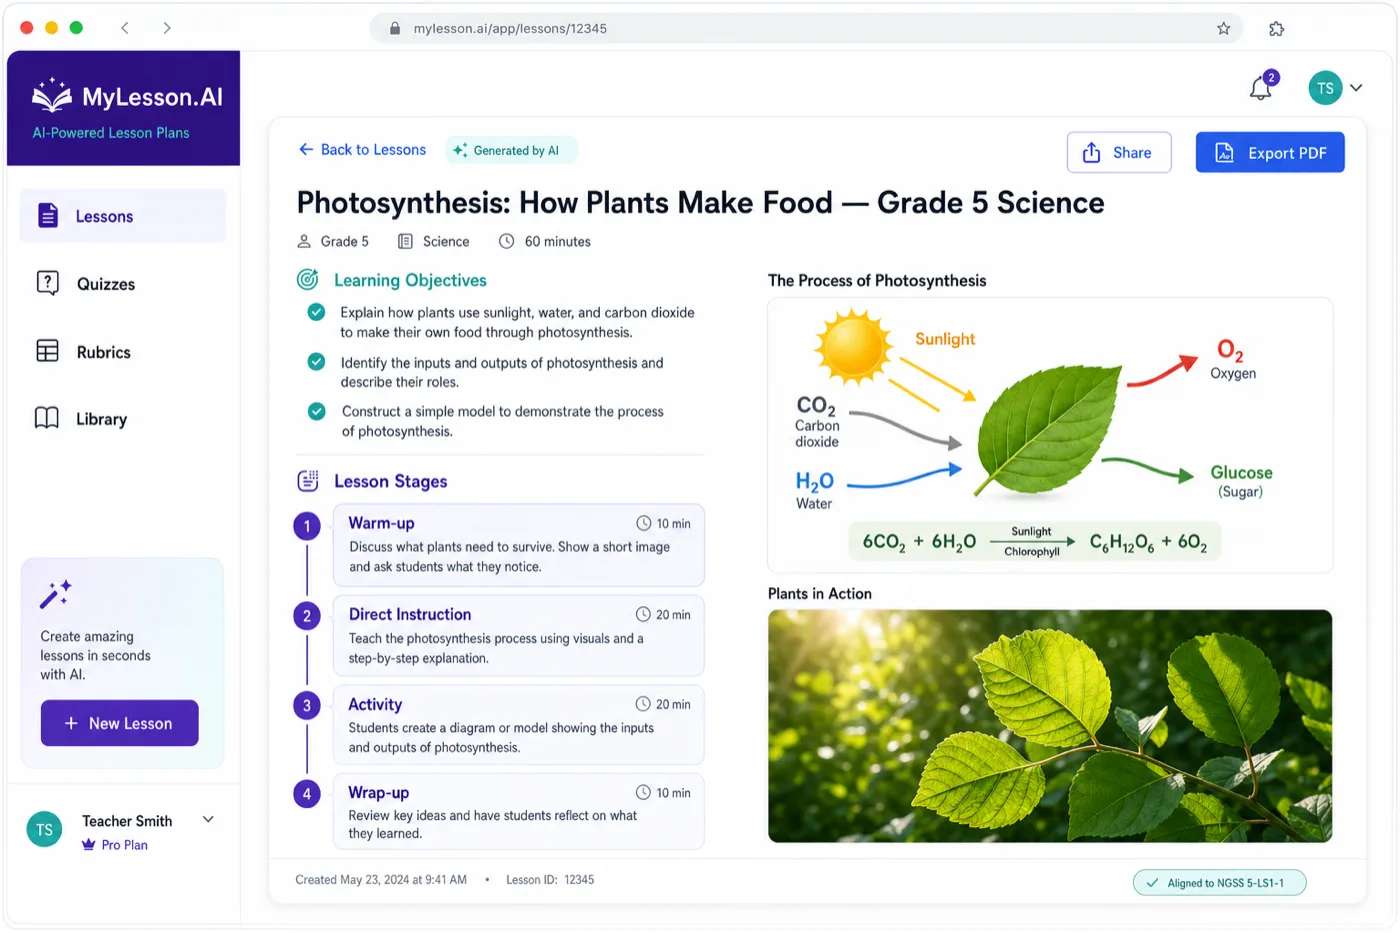Click the lesson title heading

click(700, 203)
